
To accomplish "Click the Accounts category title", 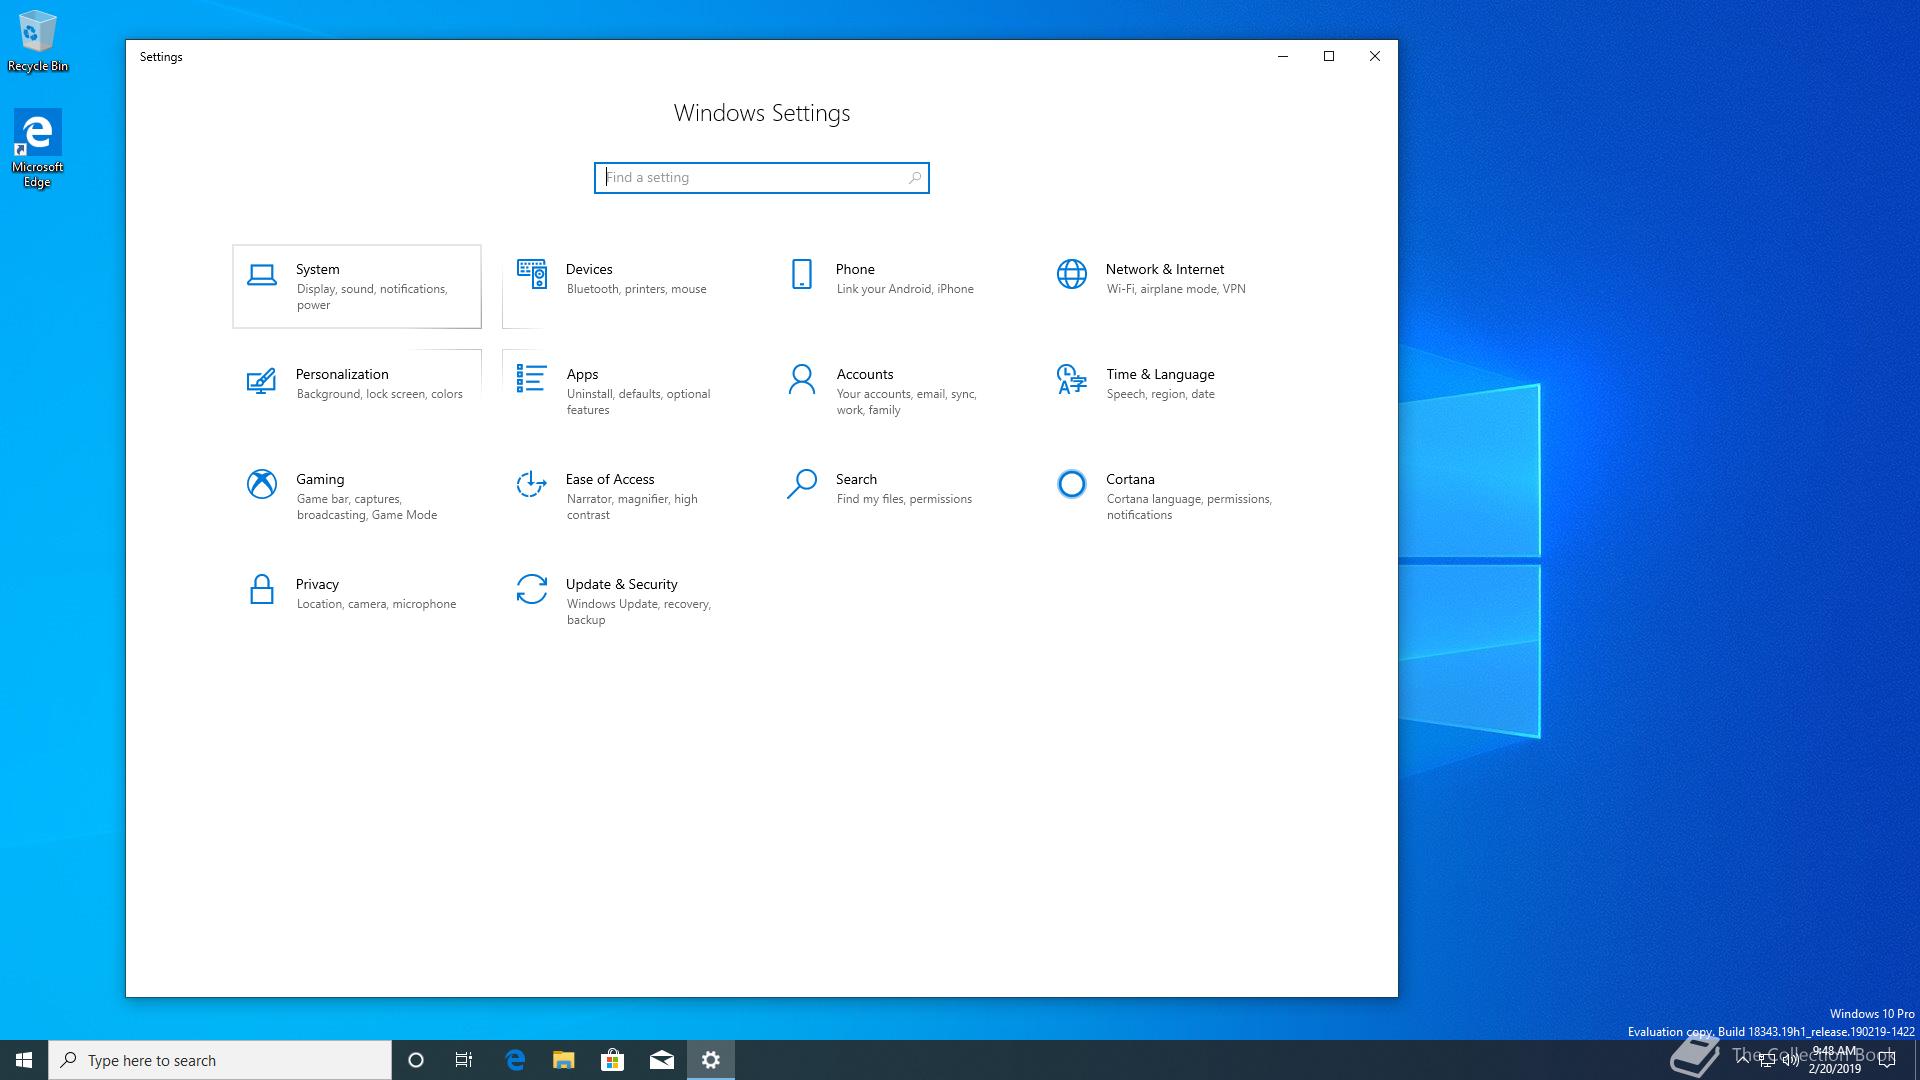I will [865, 374].
